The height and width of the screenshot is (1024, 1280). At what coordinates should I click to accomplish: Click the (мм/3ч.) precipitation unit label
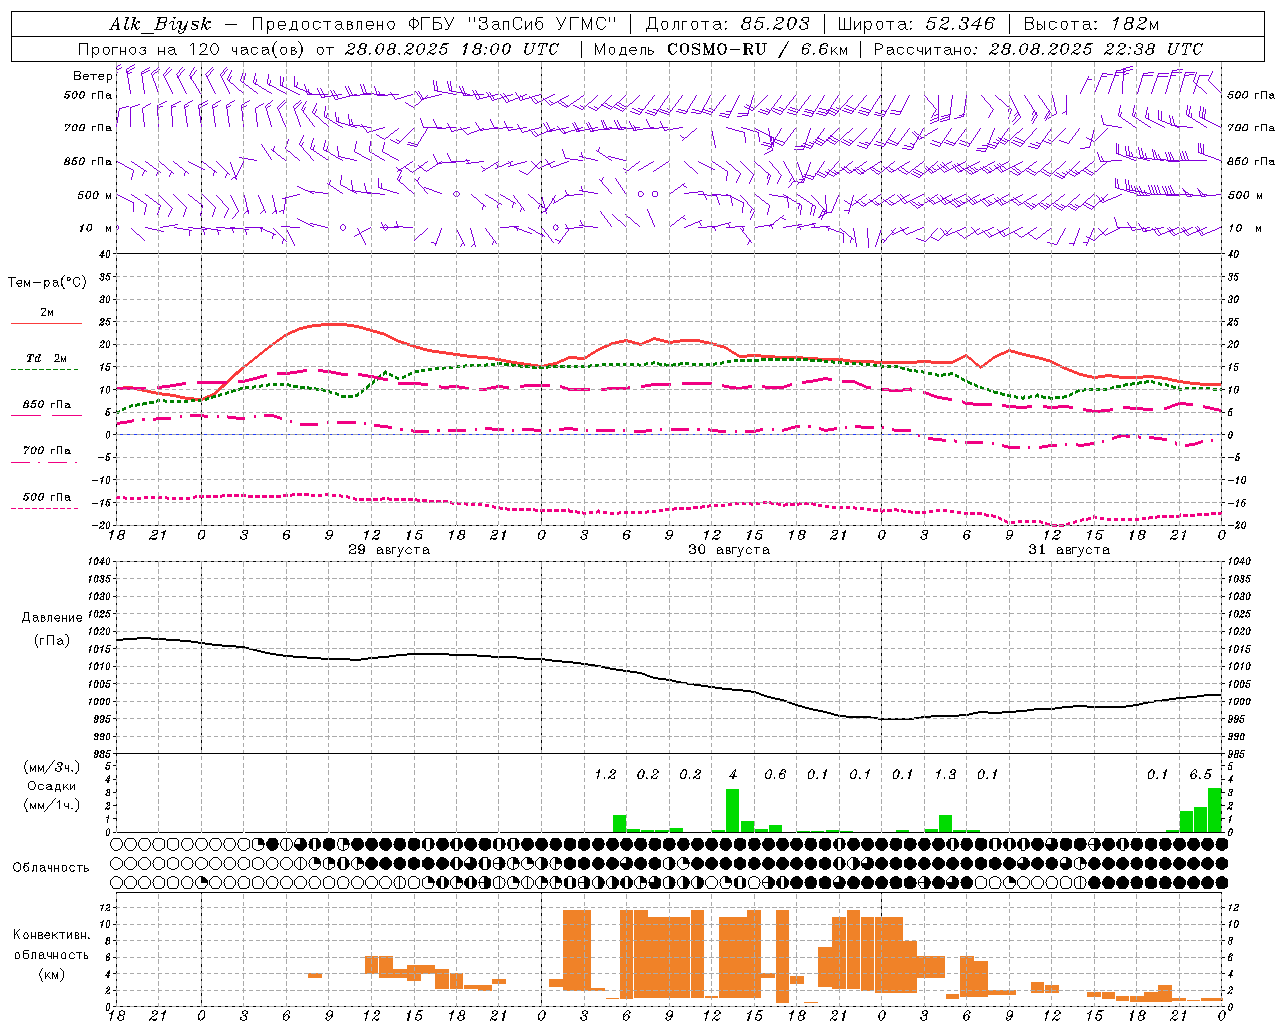click(x=52, y=768)
